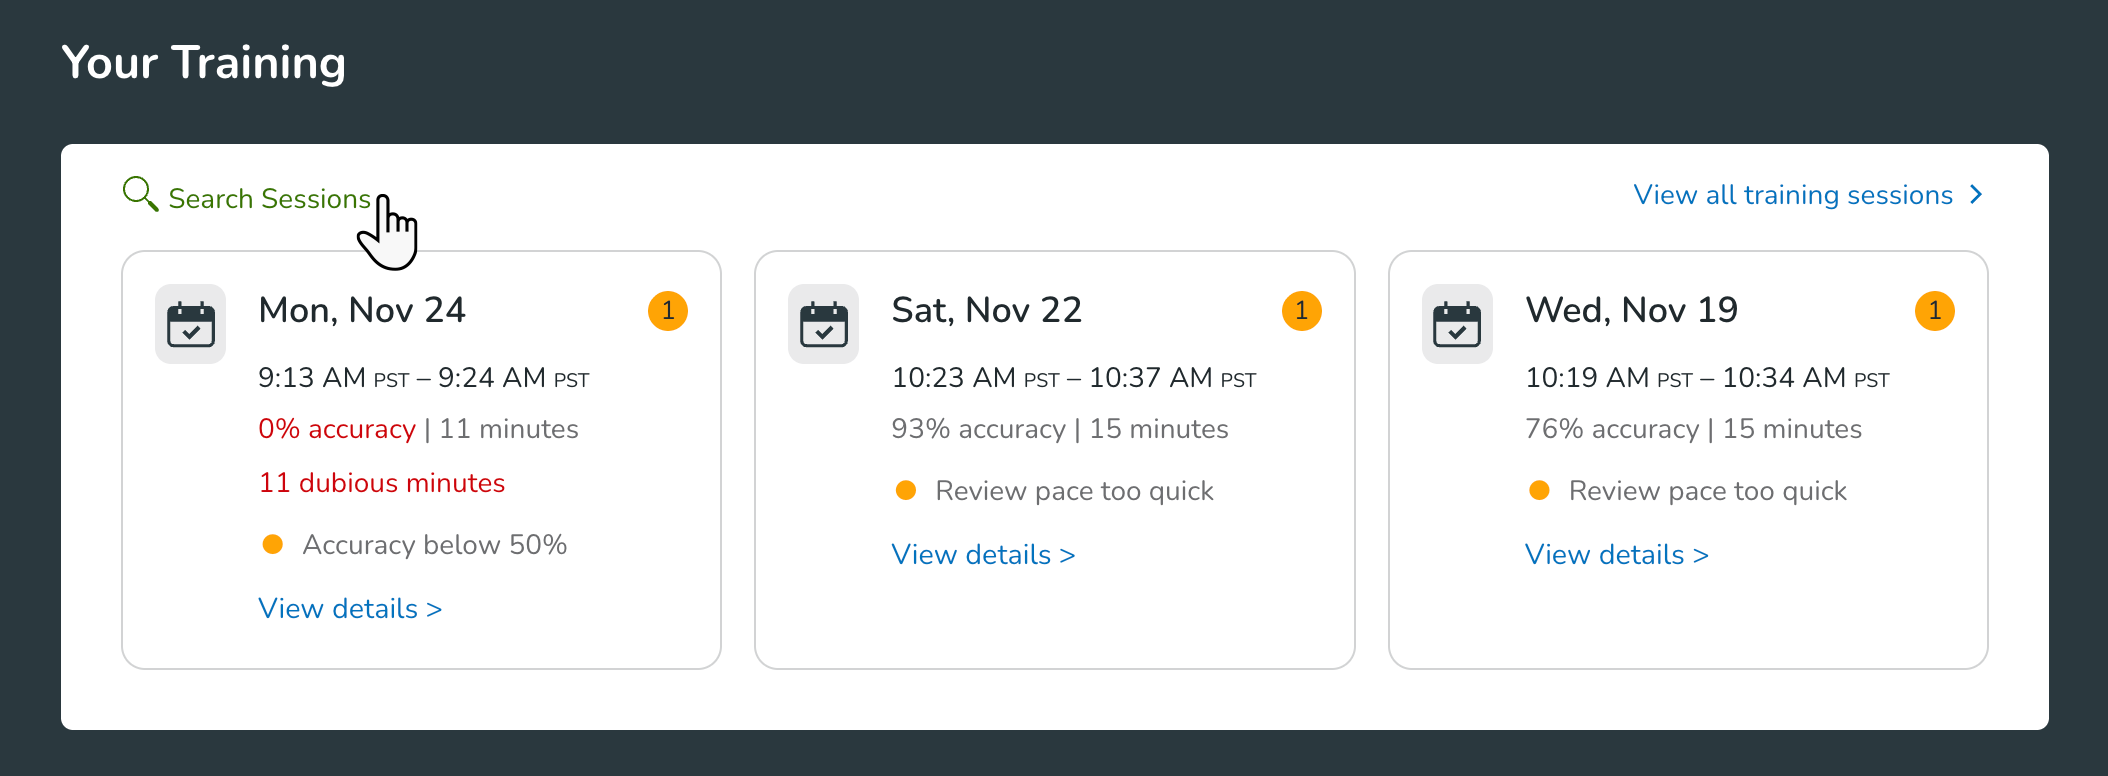2108x776 pixels.
Task: Click calendar icon on Wed, Nov 19 card
Action: coord(1457,324)
